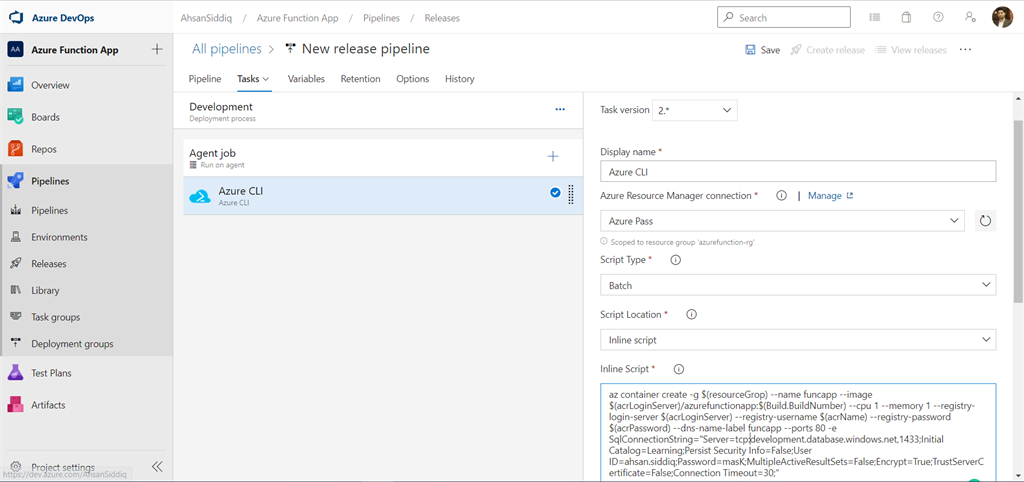Open the Marketplace shopping bag icon
Image resolution: width=1024 pixels, height=482 pixels.
[x=906, y=18]
